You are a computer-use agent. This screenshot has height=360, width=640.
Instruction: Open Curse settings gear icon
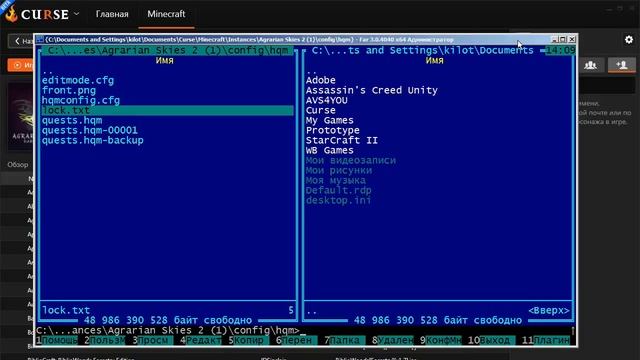[629, 40]
